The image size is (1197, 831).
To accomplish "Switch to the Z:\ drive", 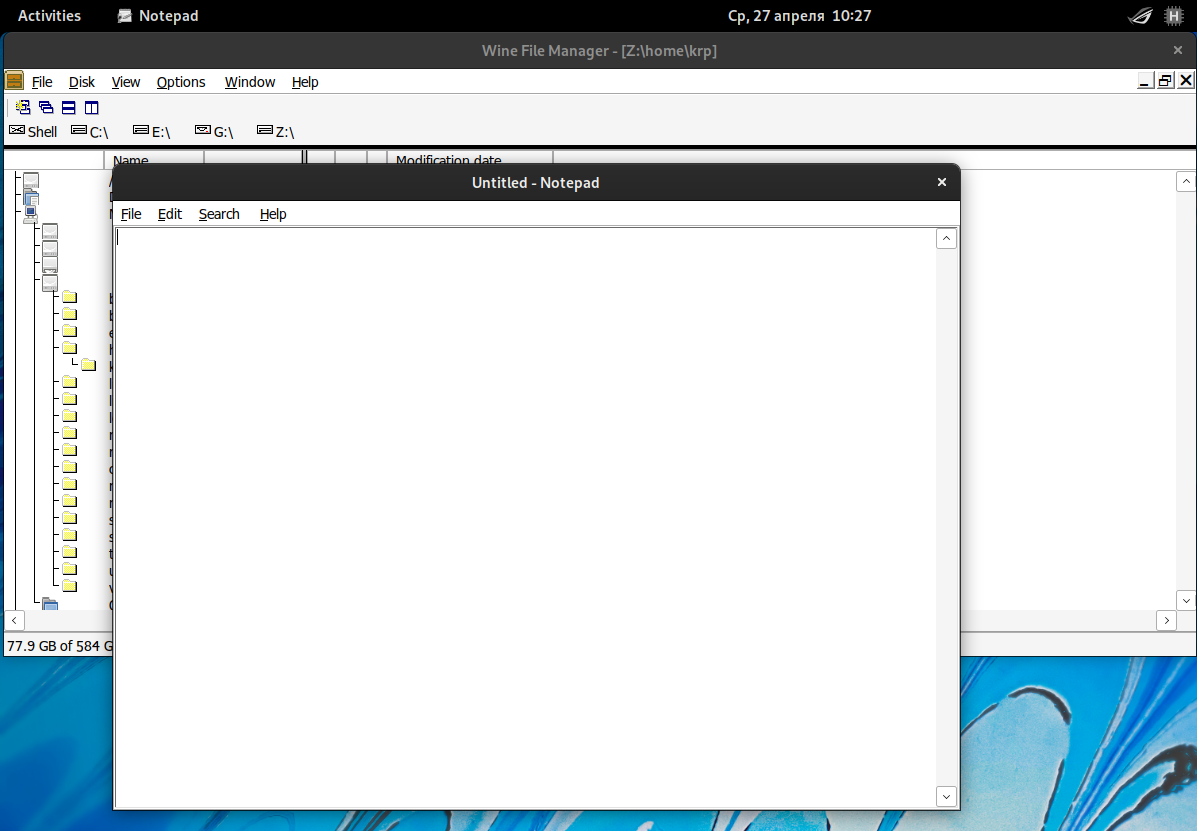I will click(x=276, y=131).
